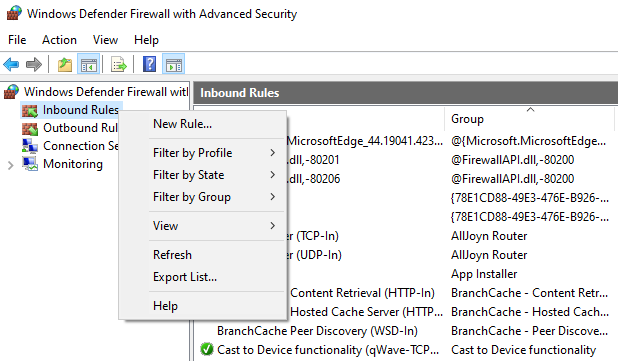Click the Forward arrow toolbar icon
The image size is (618, 361).
tap(34, 64)
